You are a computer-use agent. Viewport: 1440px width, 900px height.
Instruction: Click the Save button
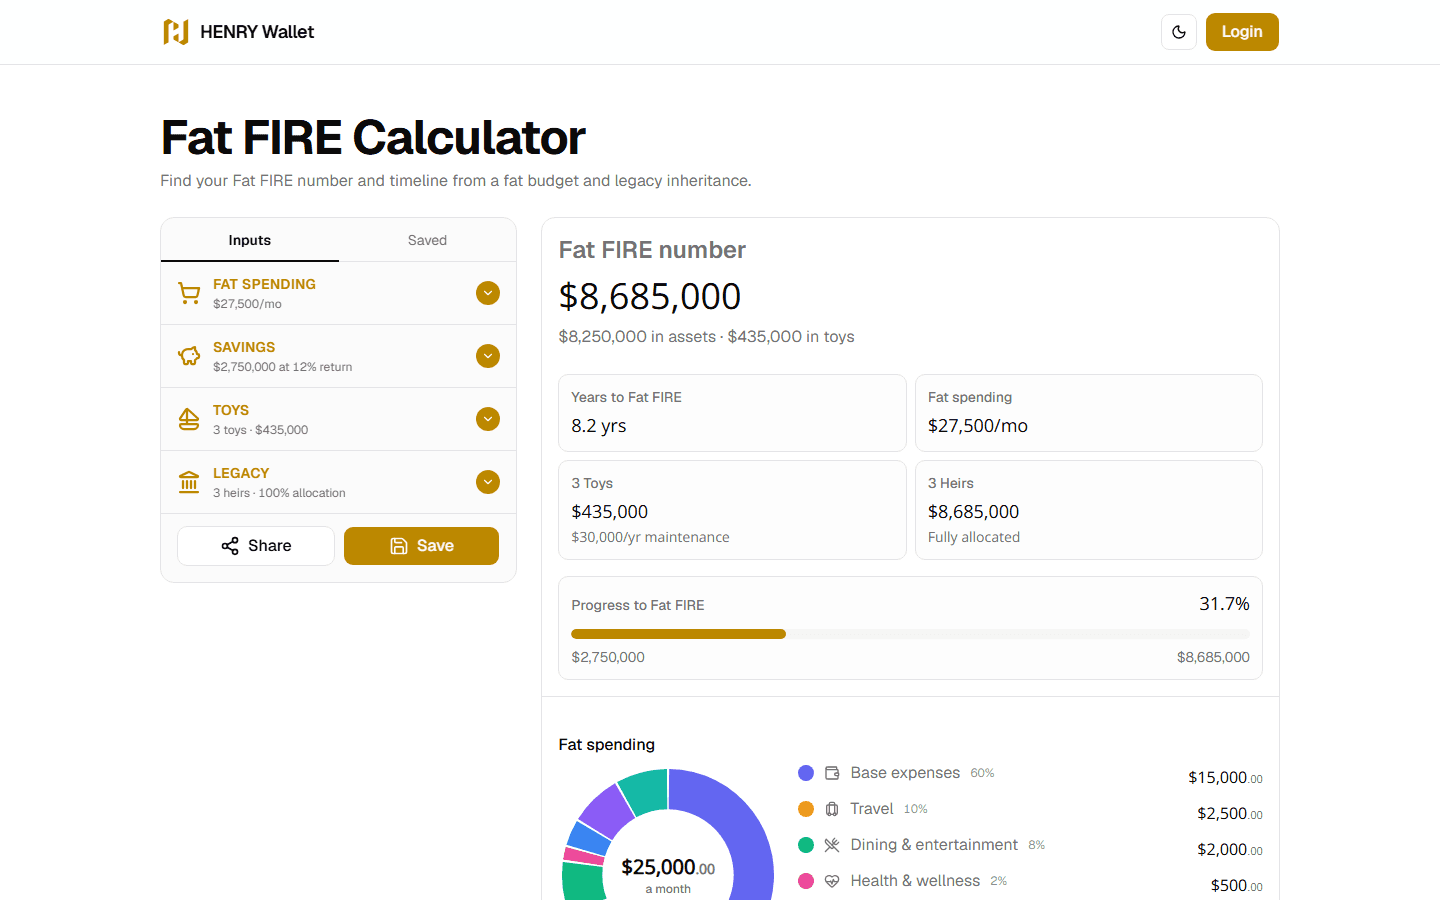pyautogui.click(x=421, y=546)
